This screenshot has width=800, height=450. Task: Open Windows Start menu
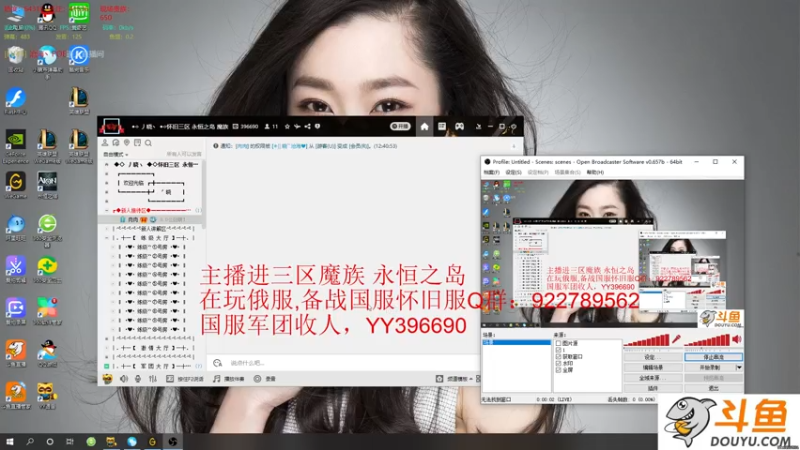10,442
